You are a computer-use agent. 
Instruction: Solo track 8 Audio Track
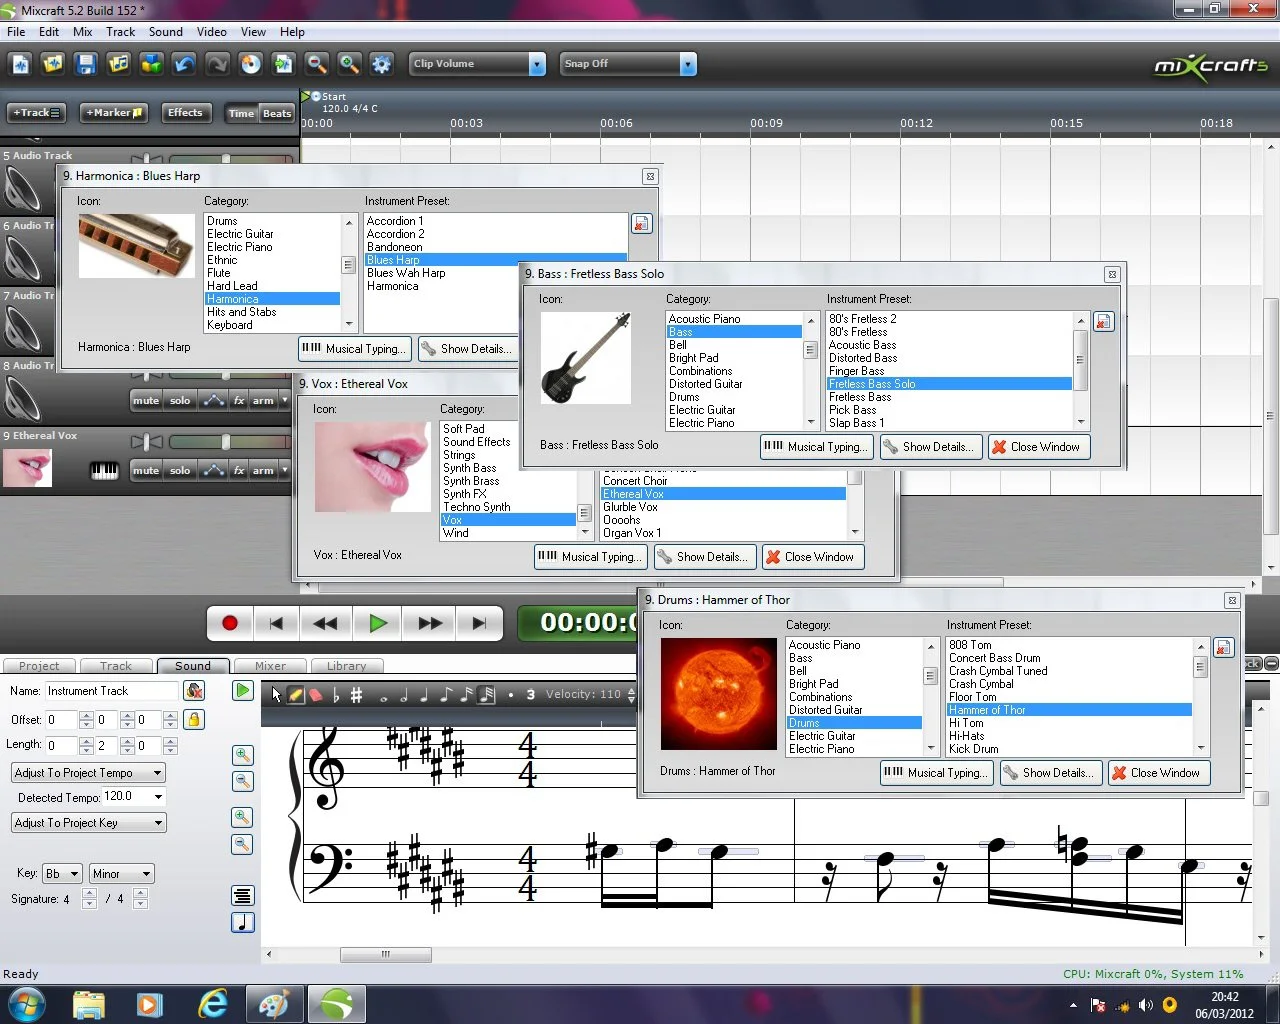point(180,400)
